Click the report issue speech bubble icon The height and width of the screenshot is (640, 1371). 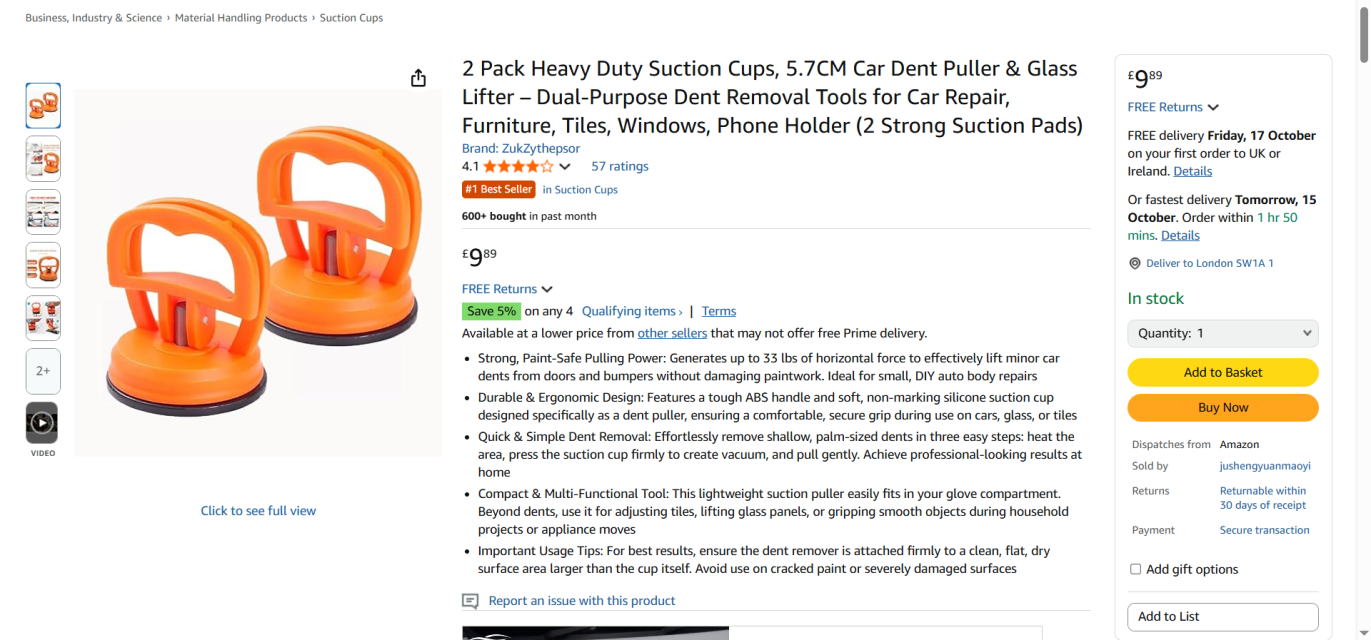click(470, 601)
